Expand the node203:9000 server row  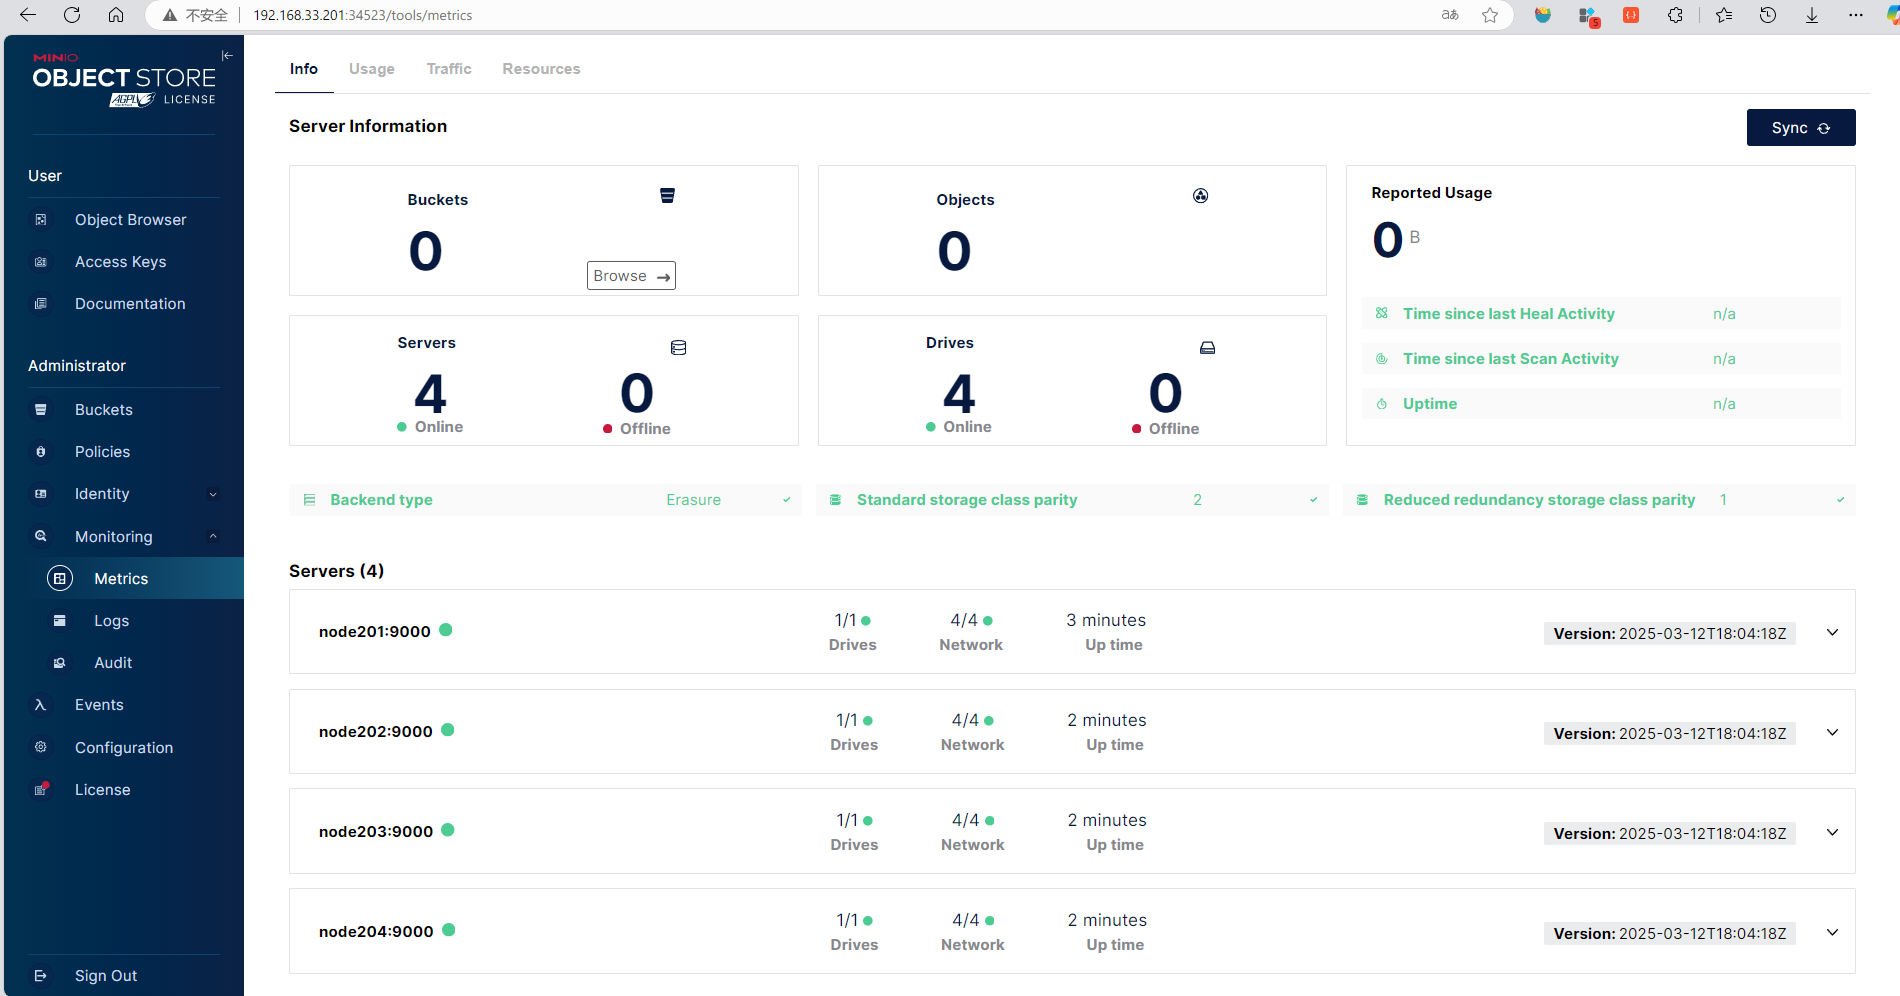click(1832, 832)
